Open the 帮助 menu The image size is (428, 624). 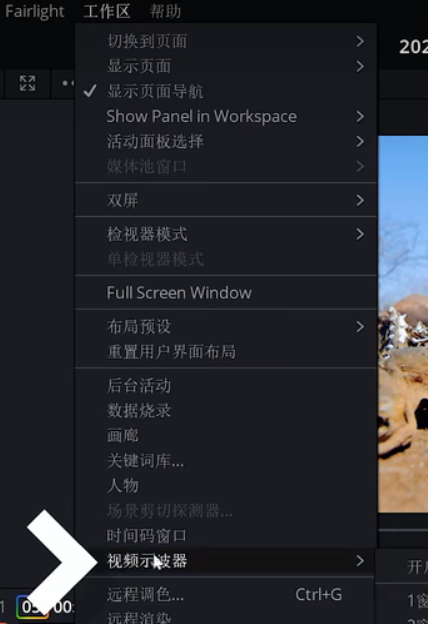click(165, 11)
